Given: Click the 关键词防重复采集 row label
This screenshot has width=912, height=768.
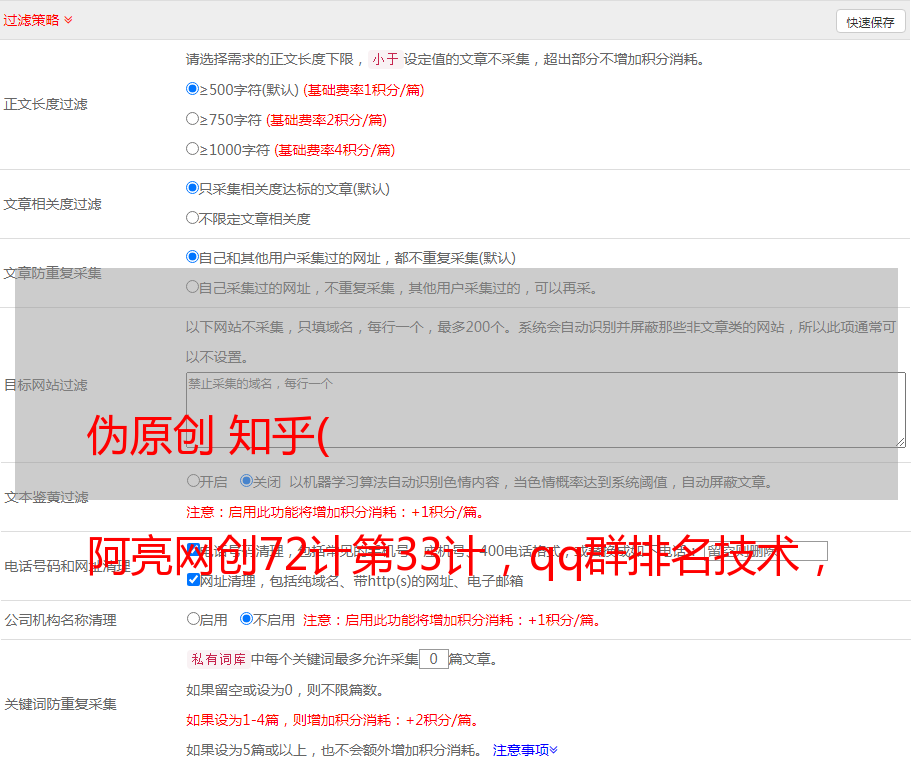Looking at the screenshot, I should tap(60, 704).
